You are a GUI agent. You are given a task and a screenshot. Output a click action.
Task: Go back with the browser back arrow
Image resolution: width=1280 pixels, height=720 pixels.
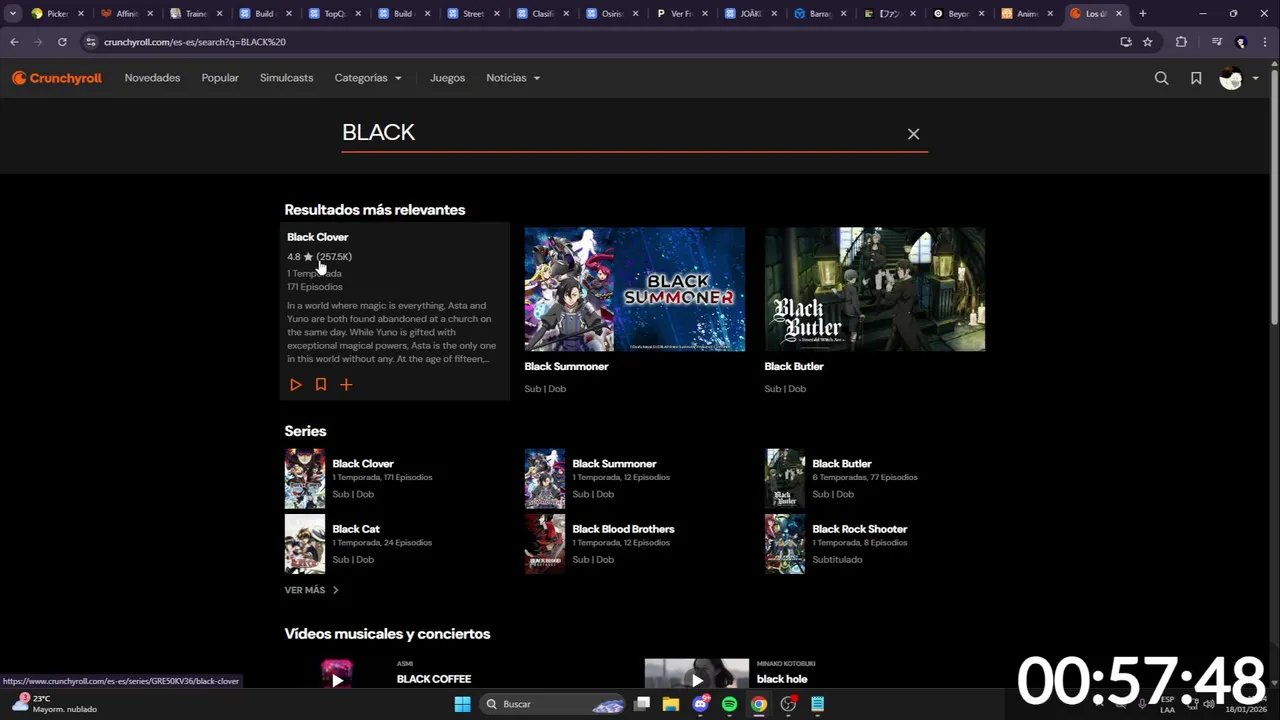14,42
